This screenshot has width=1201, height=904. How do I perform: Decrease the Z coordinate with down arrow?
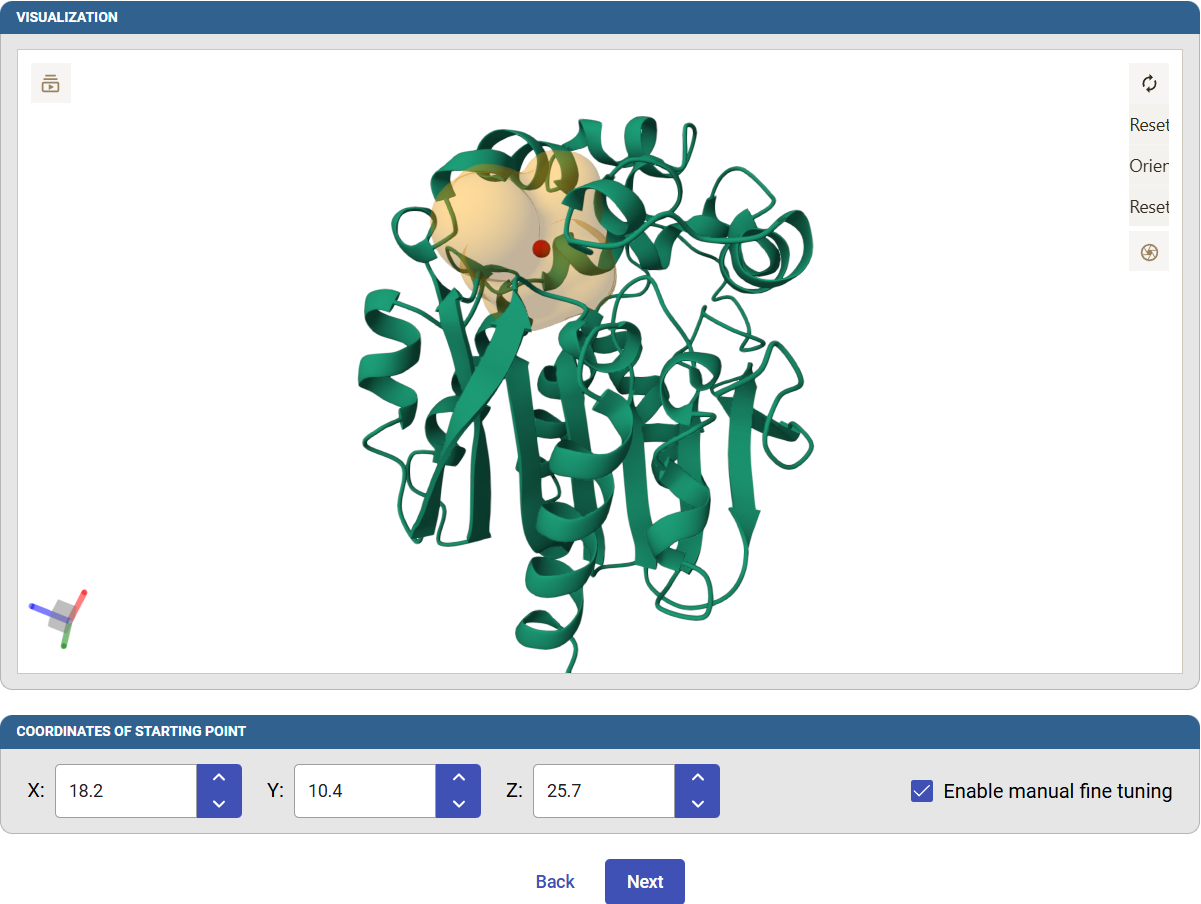[697, 804]
